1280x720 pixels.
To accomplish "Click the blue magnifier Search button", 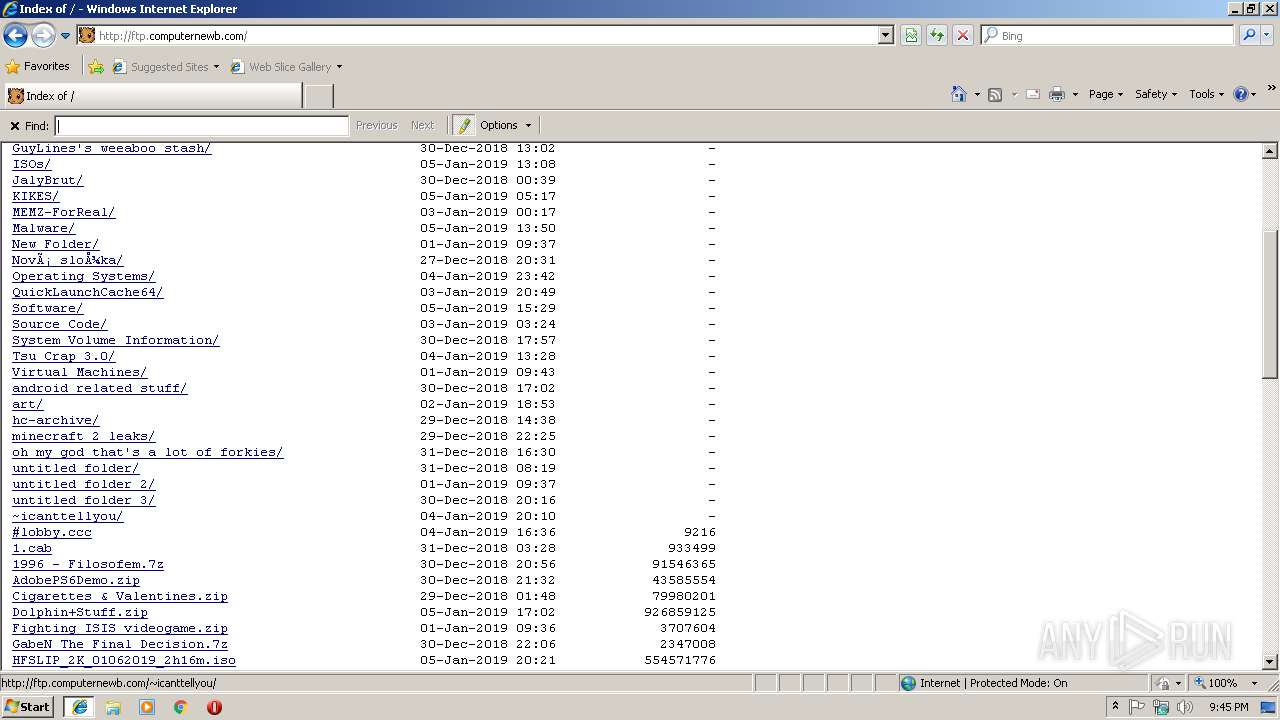I will [x=1249, y=35].
